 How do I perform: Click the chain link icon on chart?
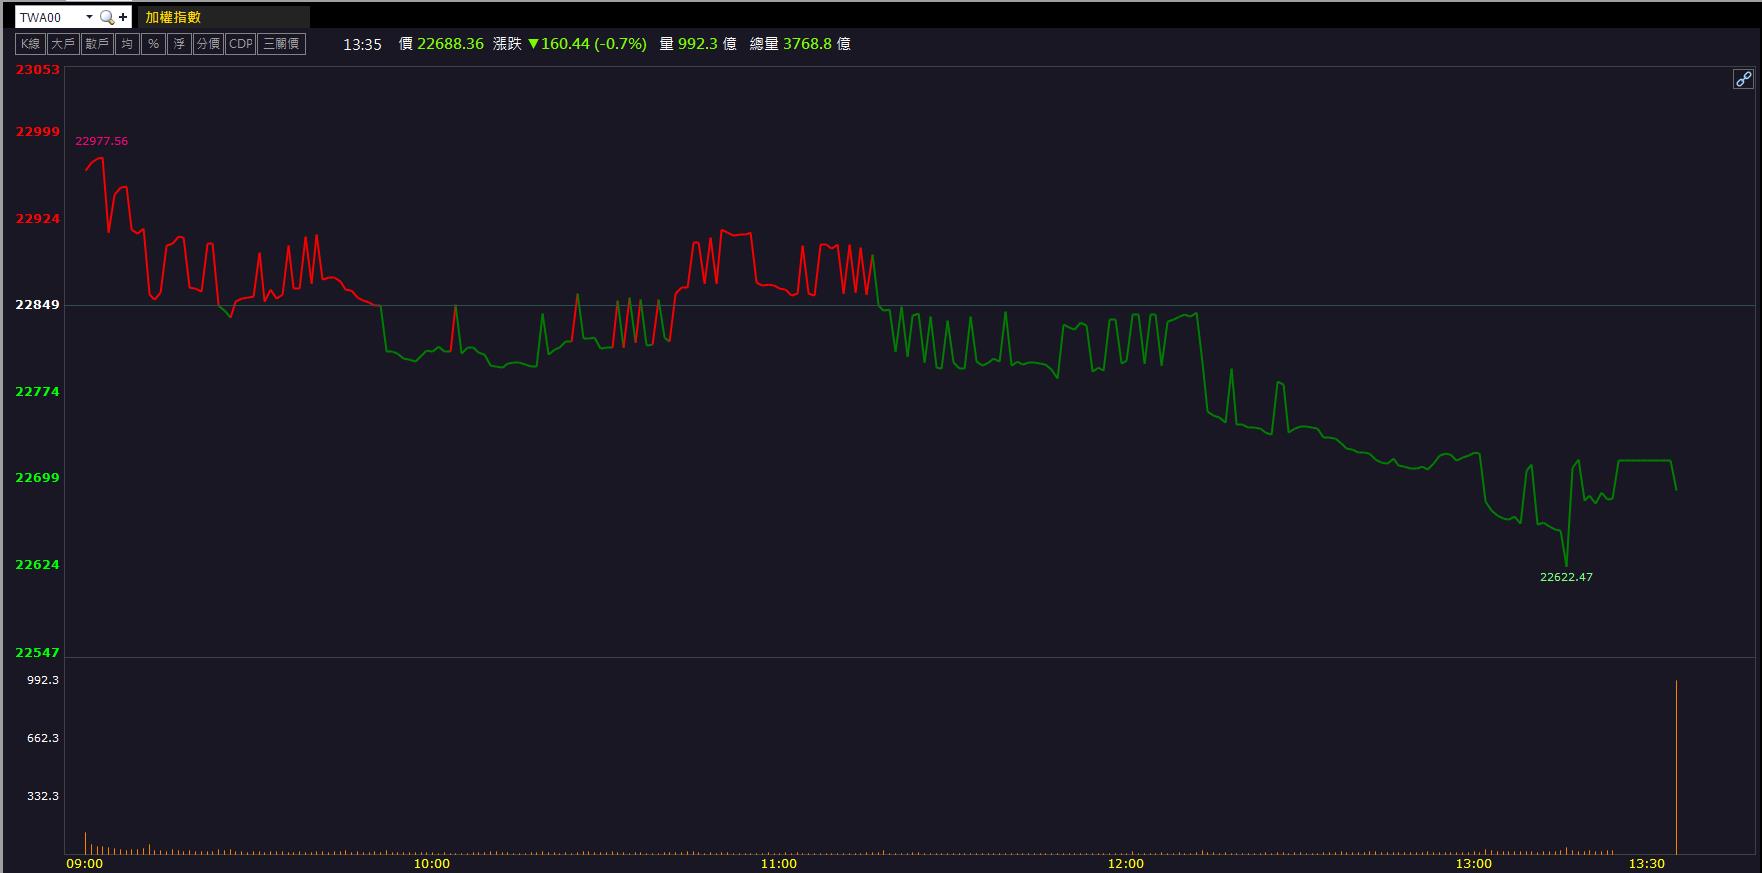1743,79
